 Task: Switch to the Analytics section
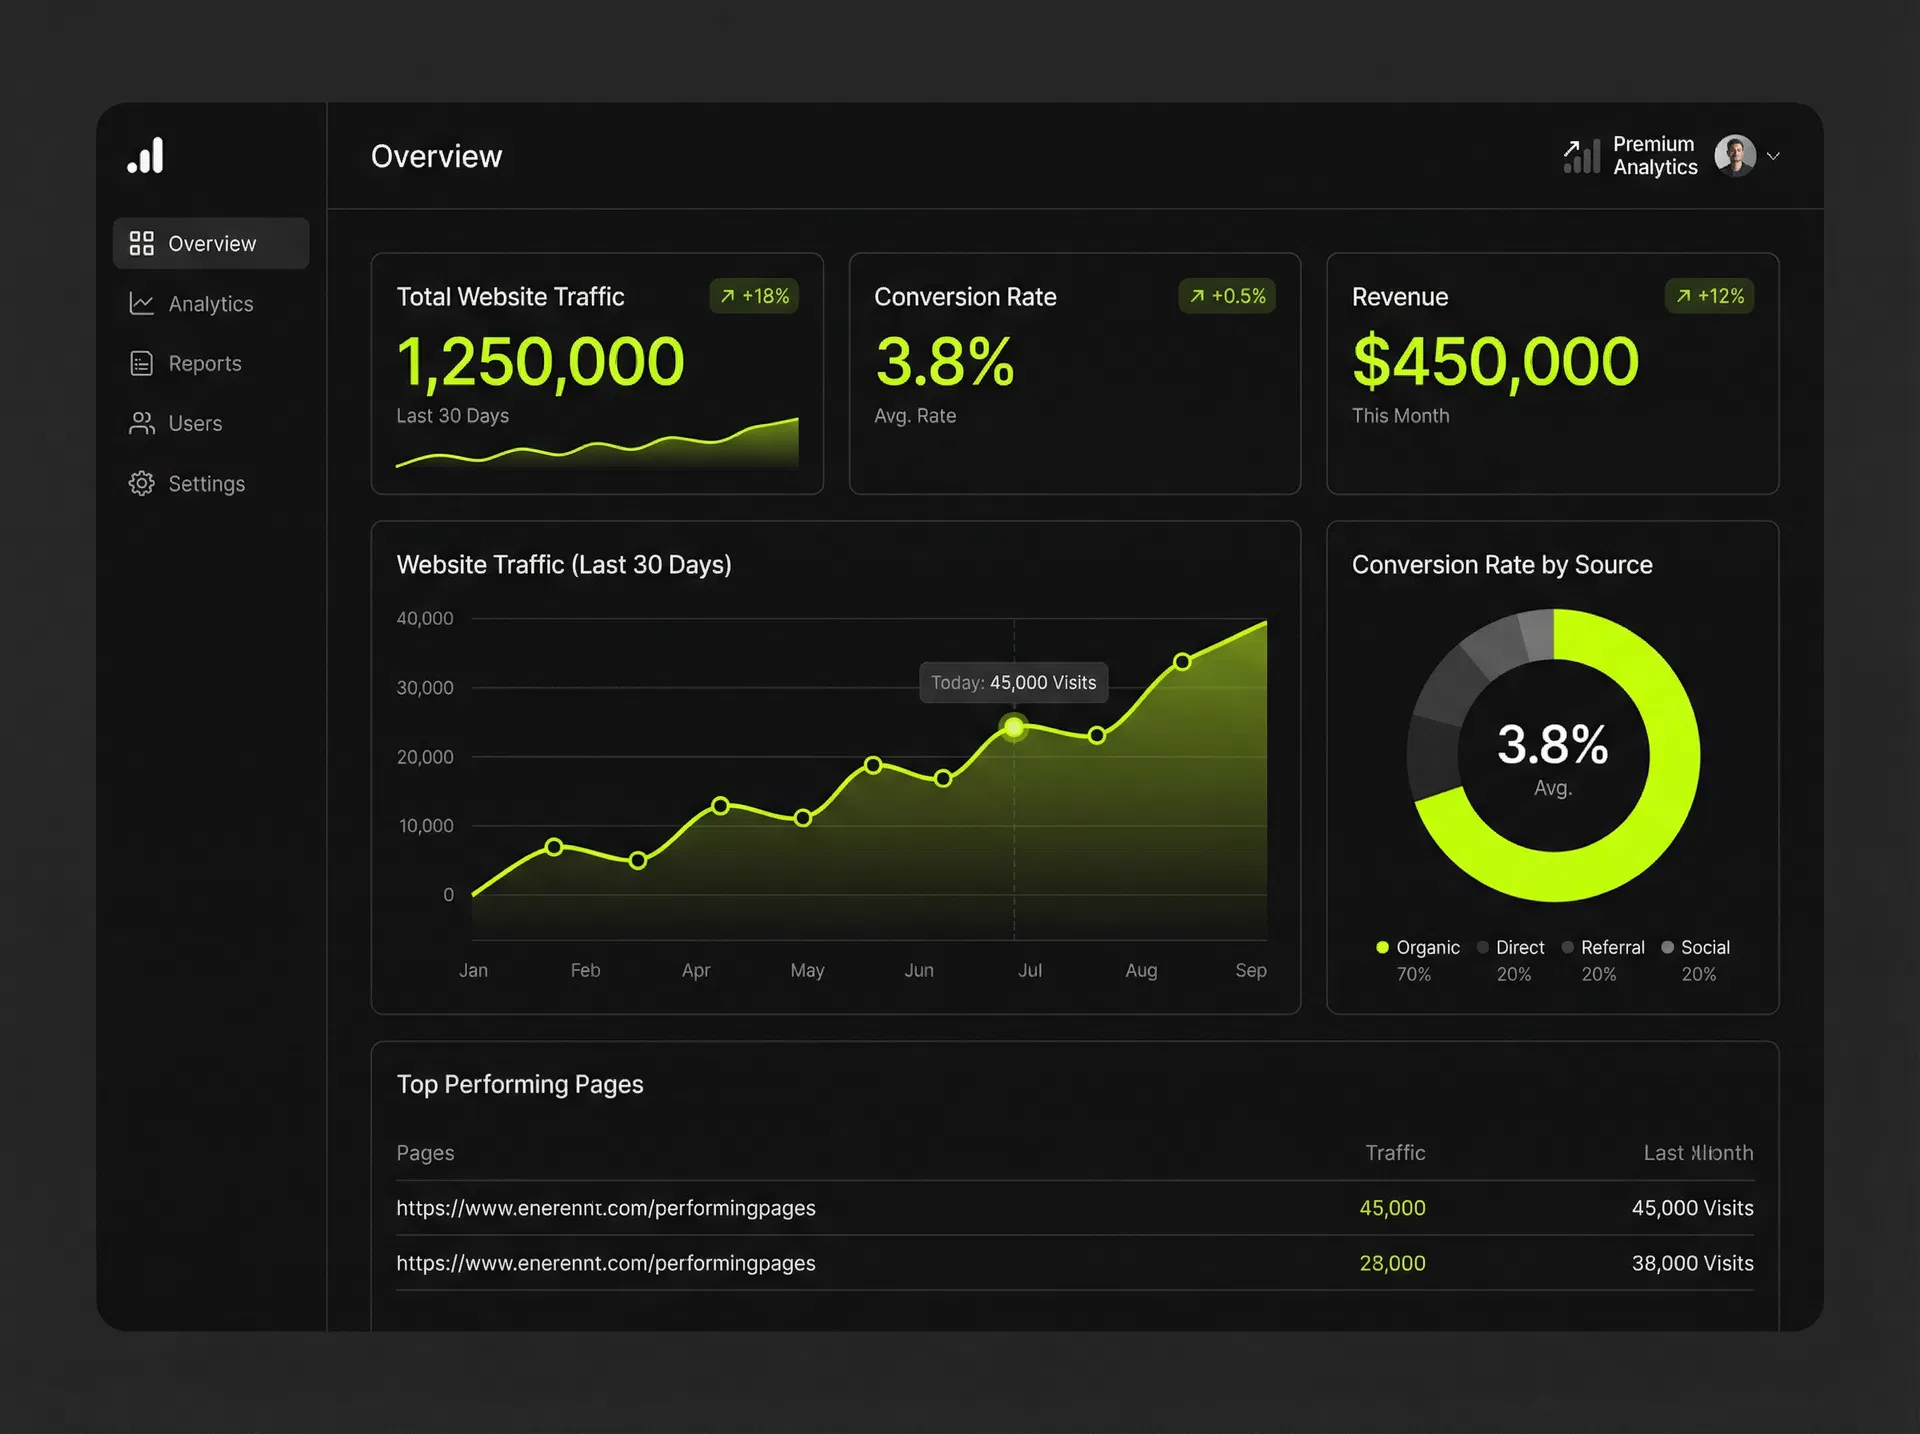pyautogui.click(x=210, y=303)
